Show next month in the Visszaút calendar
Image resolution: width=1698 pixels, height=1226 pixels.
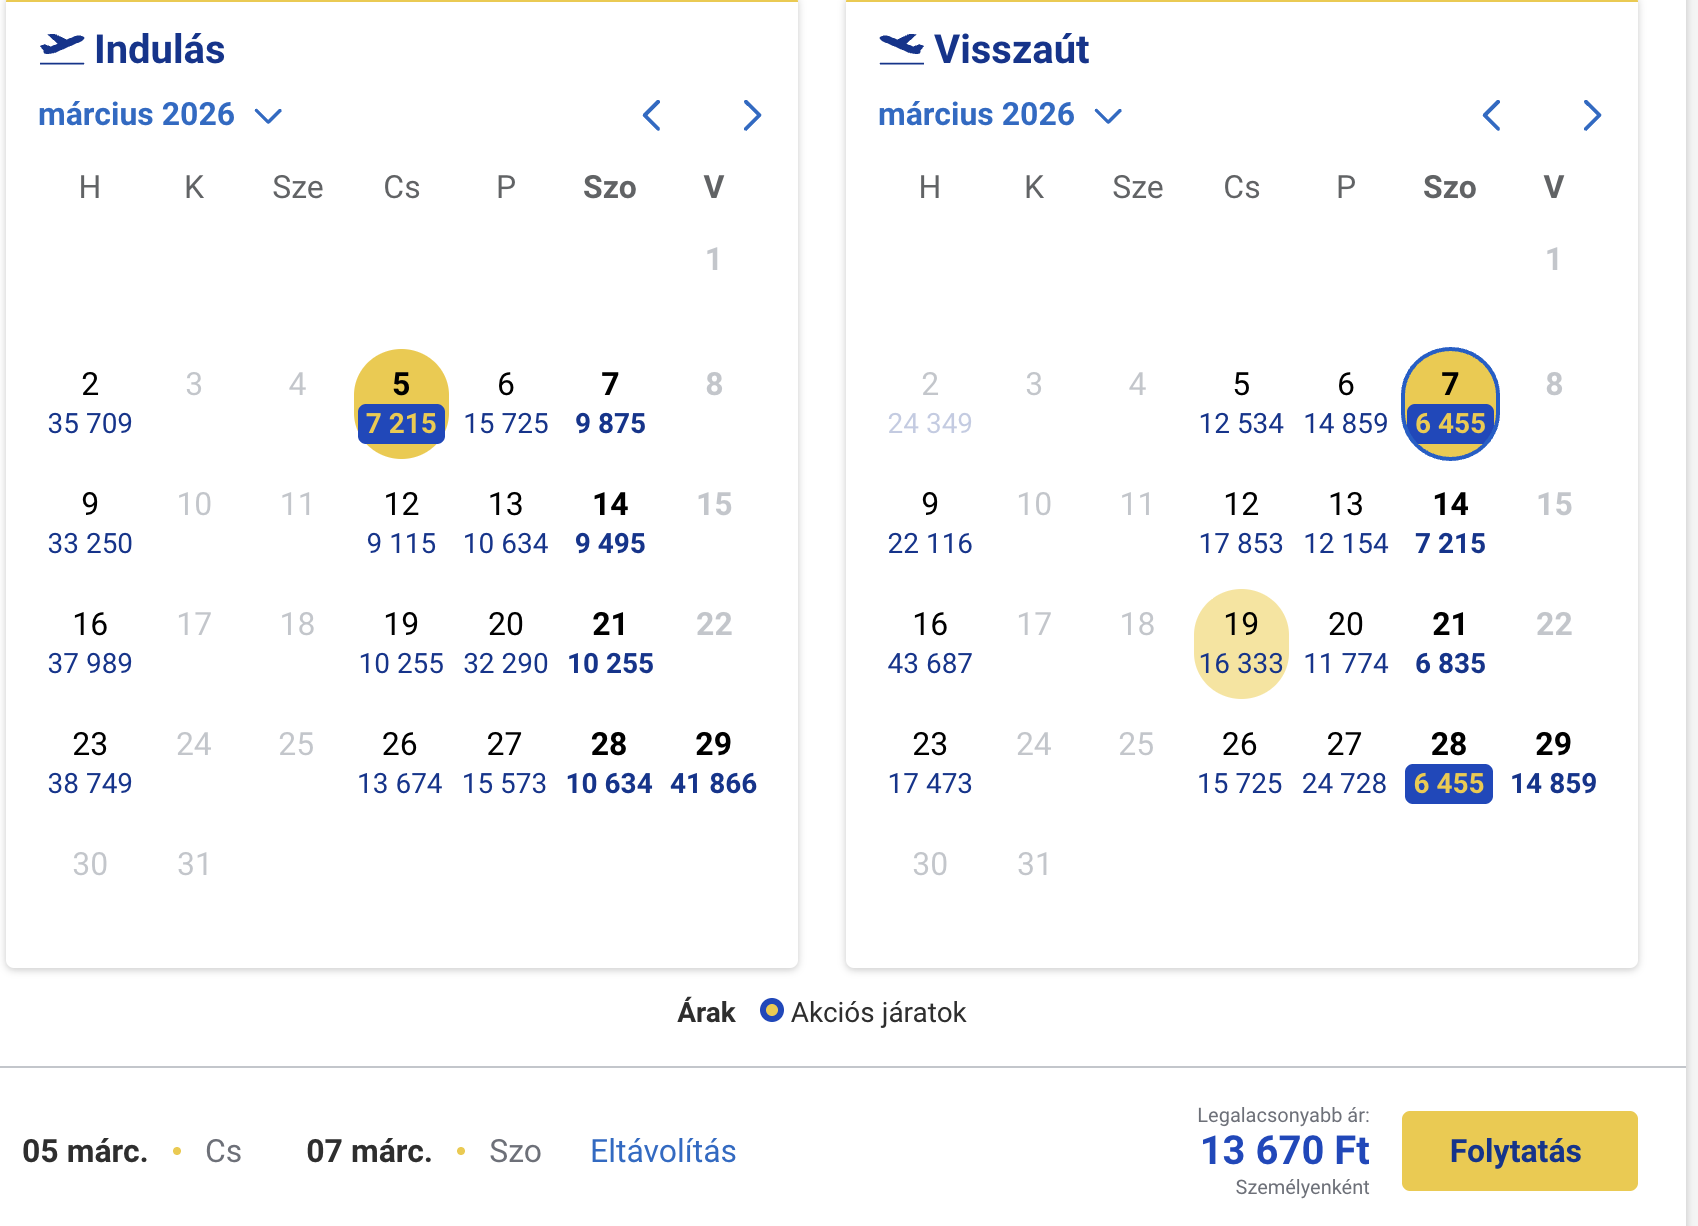pyautogui.click(x=1591, y=115)
